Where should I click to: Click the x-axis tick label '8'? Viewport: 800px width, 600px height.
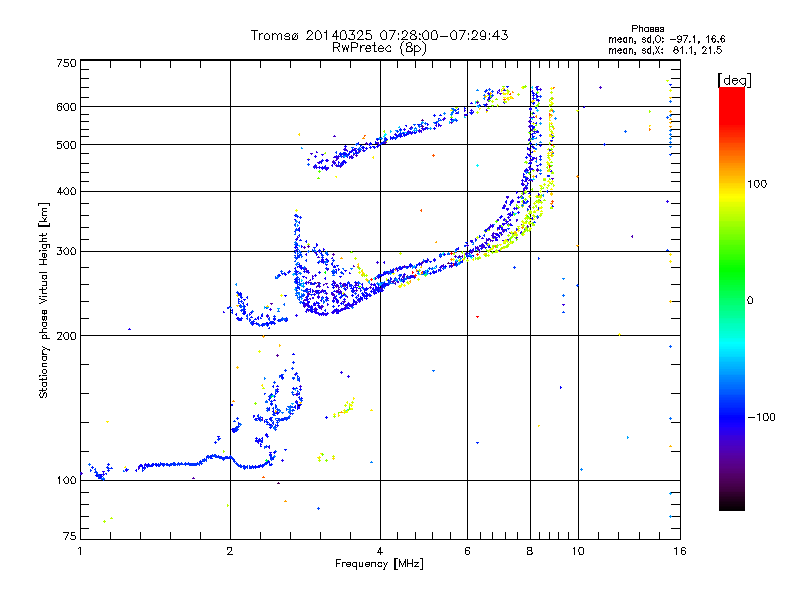pos(530,551)
